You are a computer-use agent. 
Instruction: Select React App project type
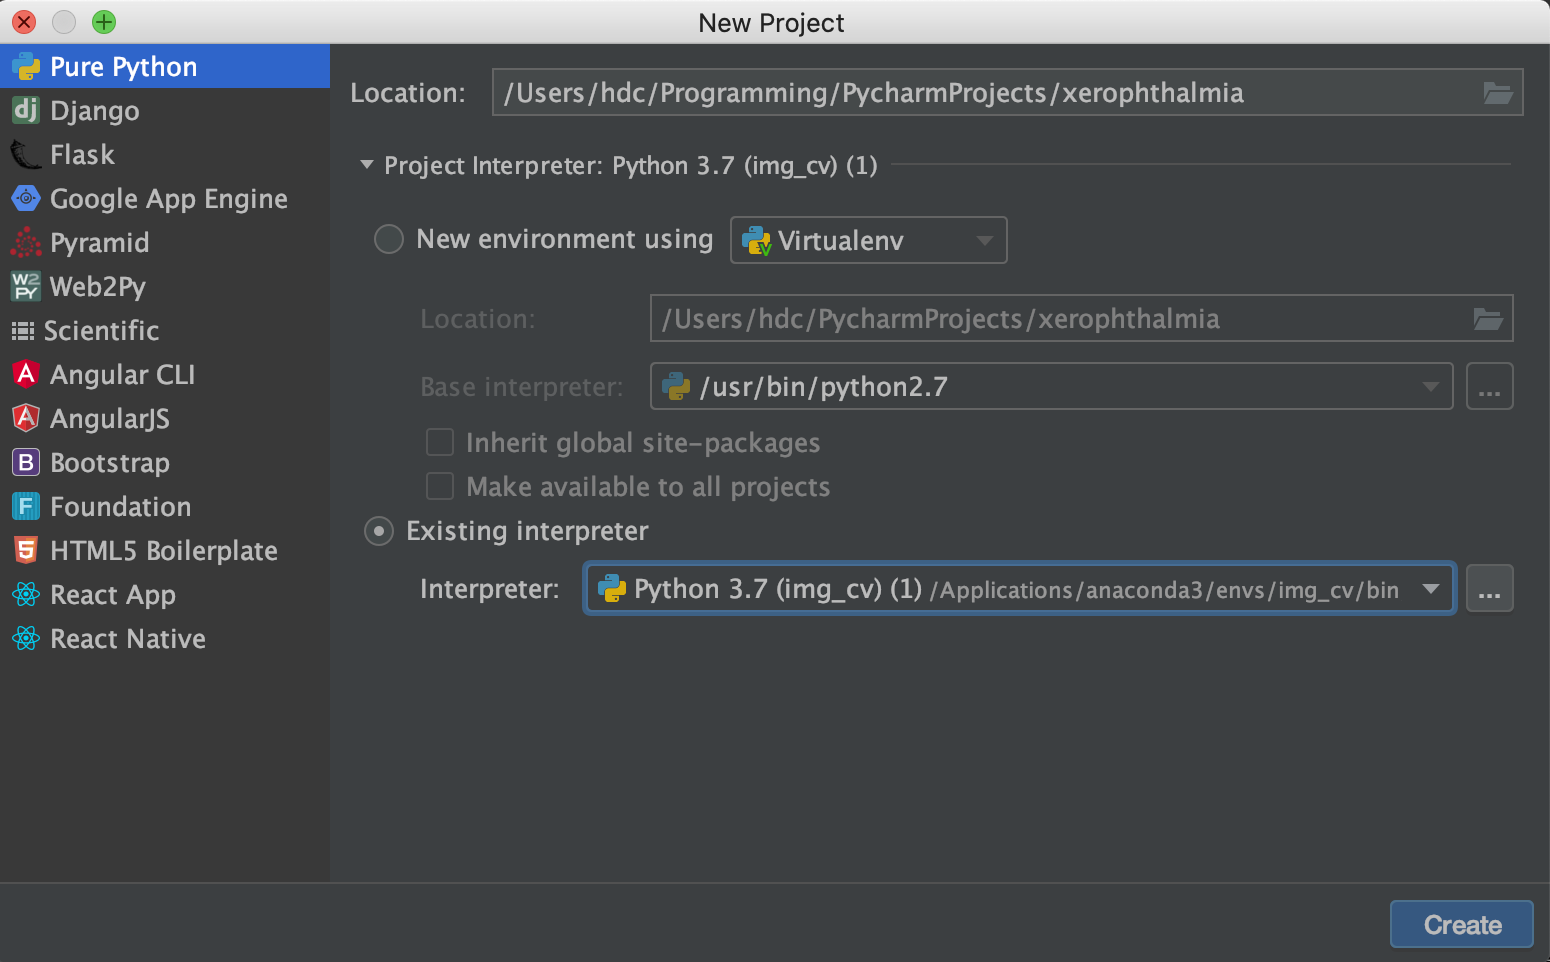coord(165,594)
